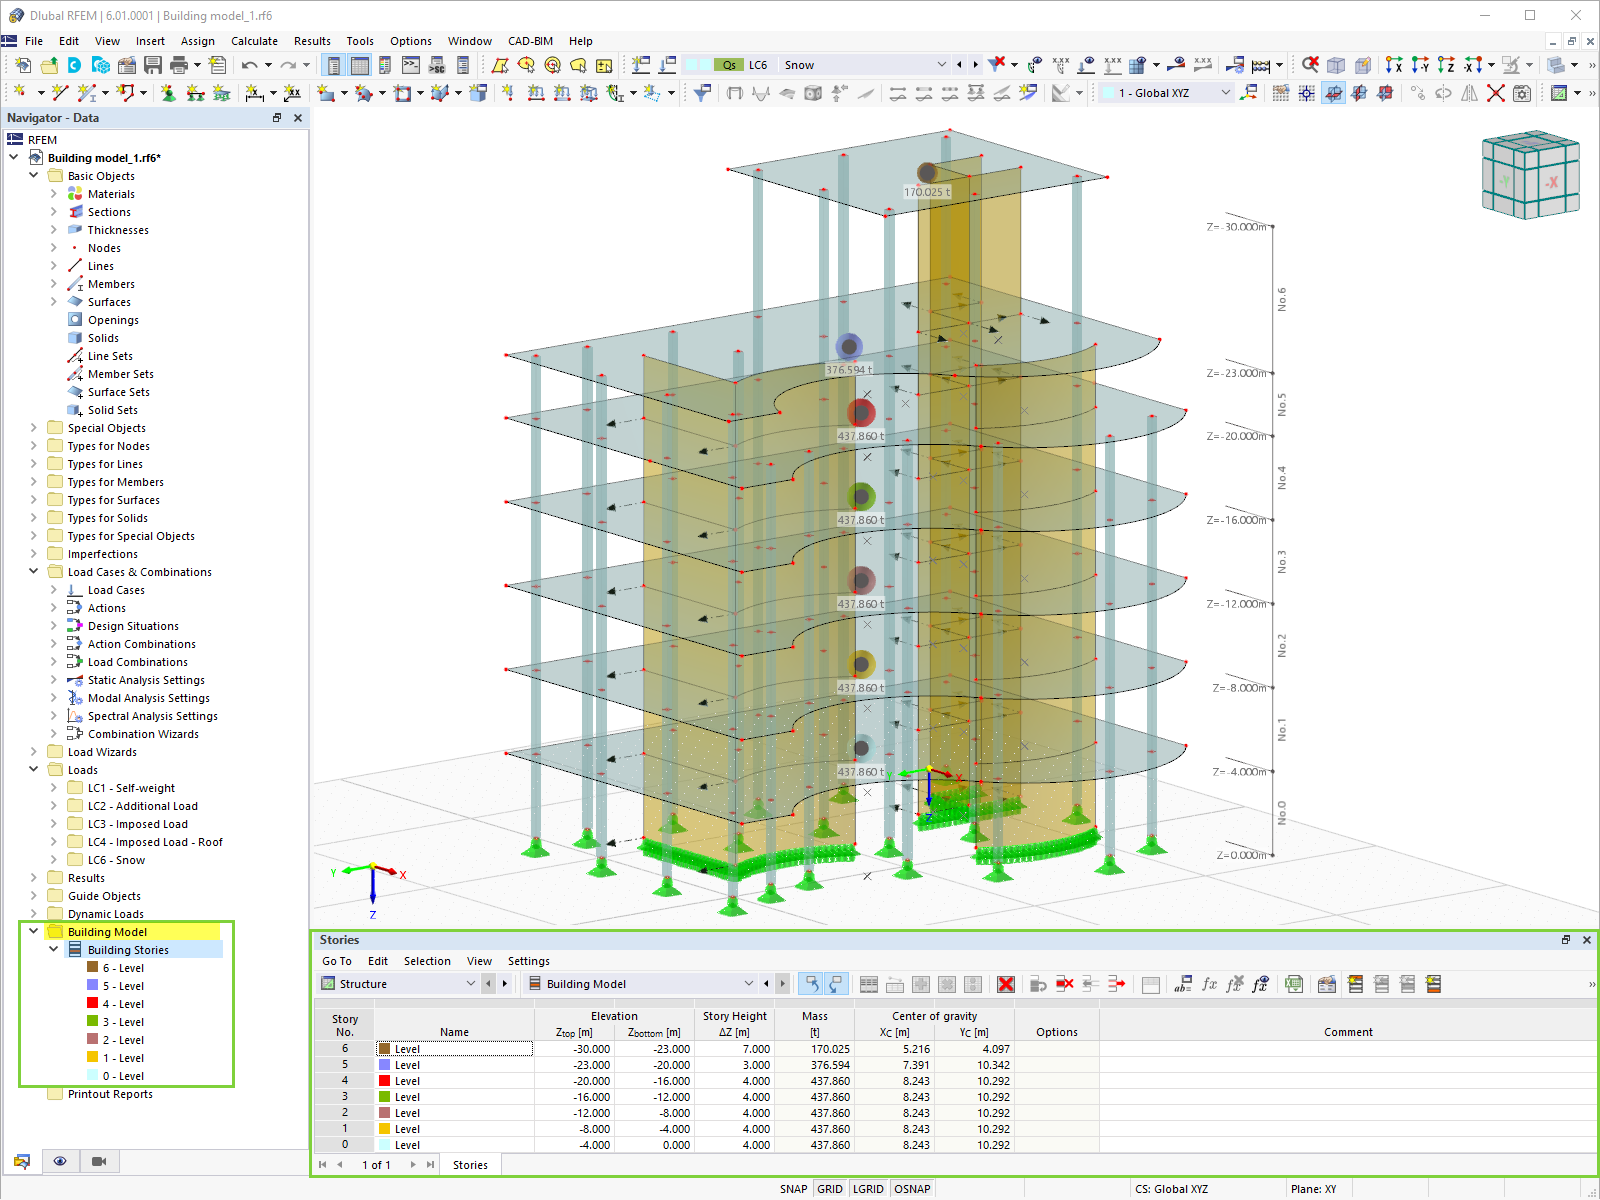Click the view along Z axis icon
1600x1200 pixels.
(1446, 65)
